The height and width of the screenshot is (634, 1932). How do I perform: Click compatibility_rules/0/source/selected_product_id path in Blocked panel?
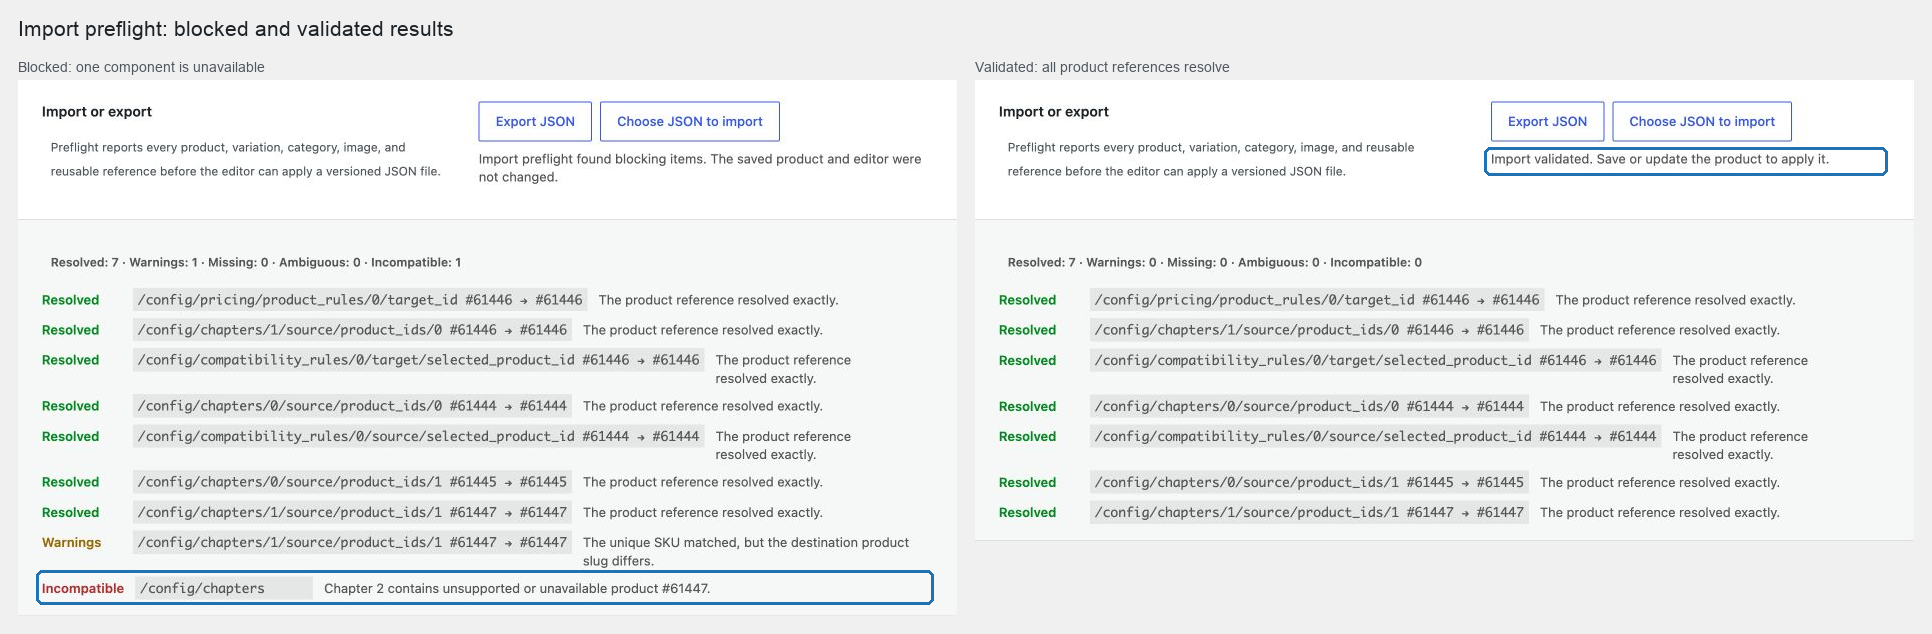click(418, 436)
